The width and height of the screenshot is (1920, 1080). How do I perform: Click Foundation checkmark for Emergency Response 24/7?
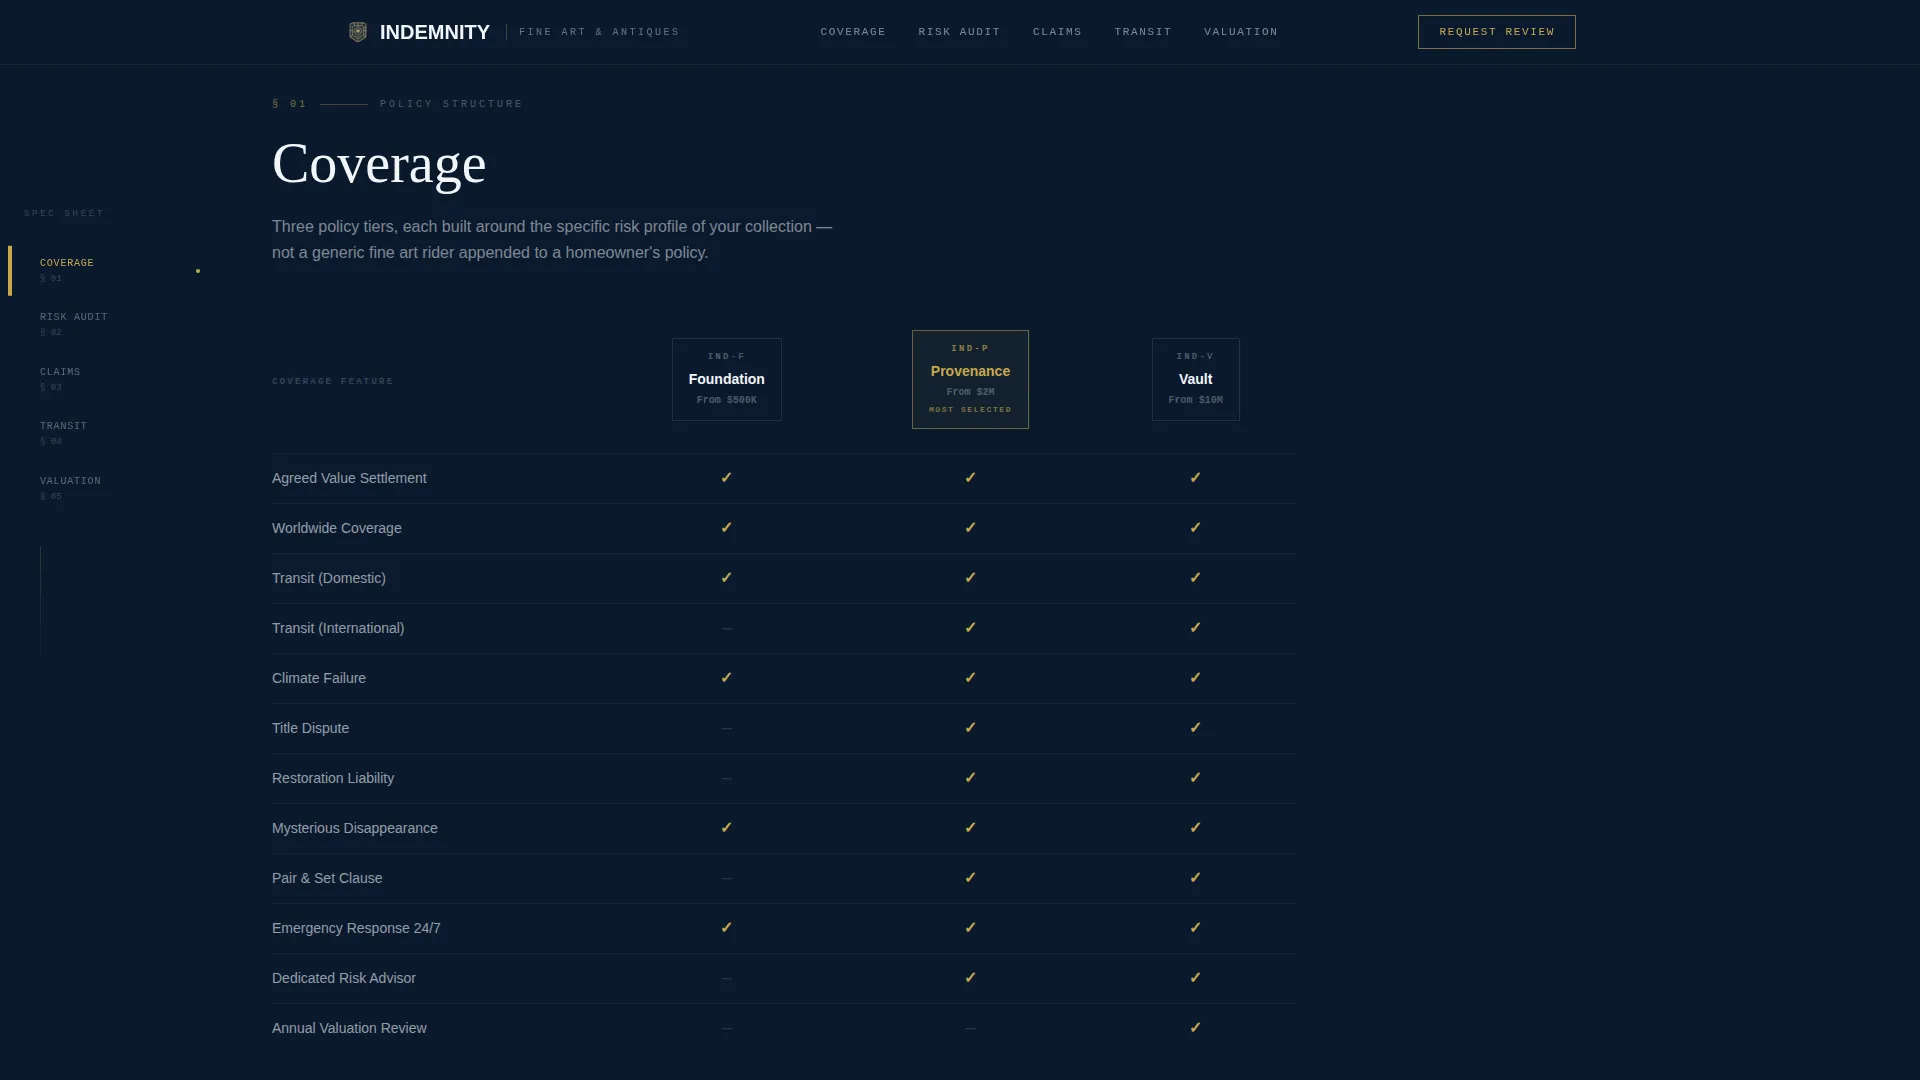tap(726, 928)
